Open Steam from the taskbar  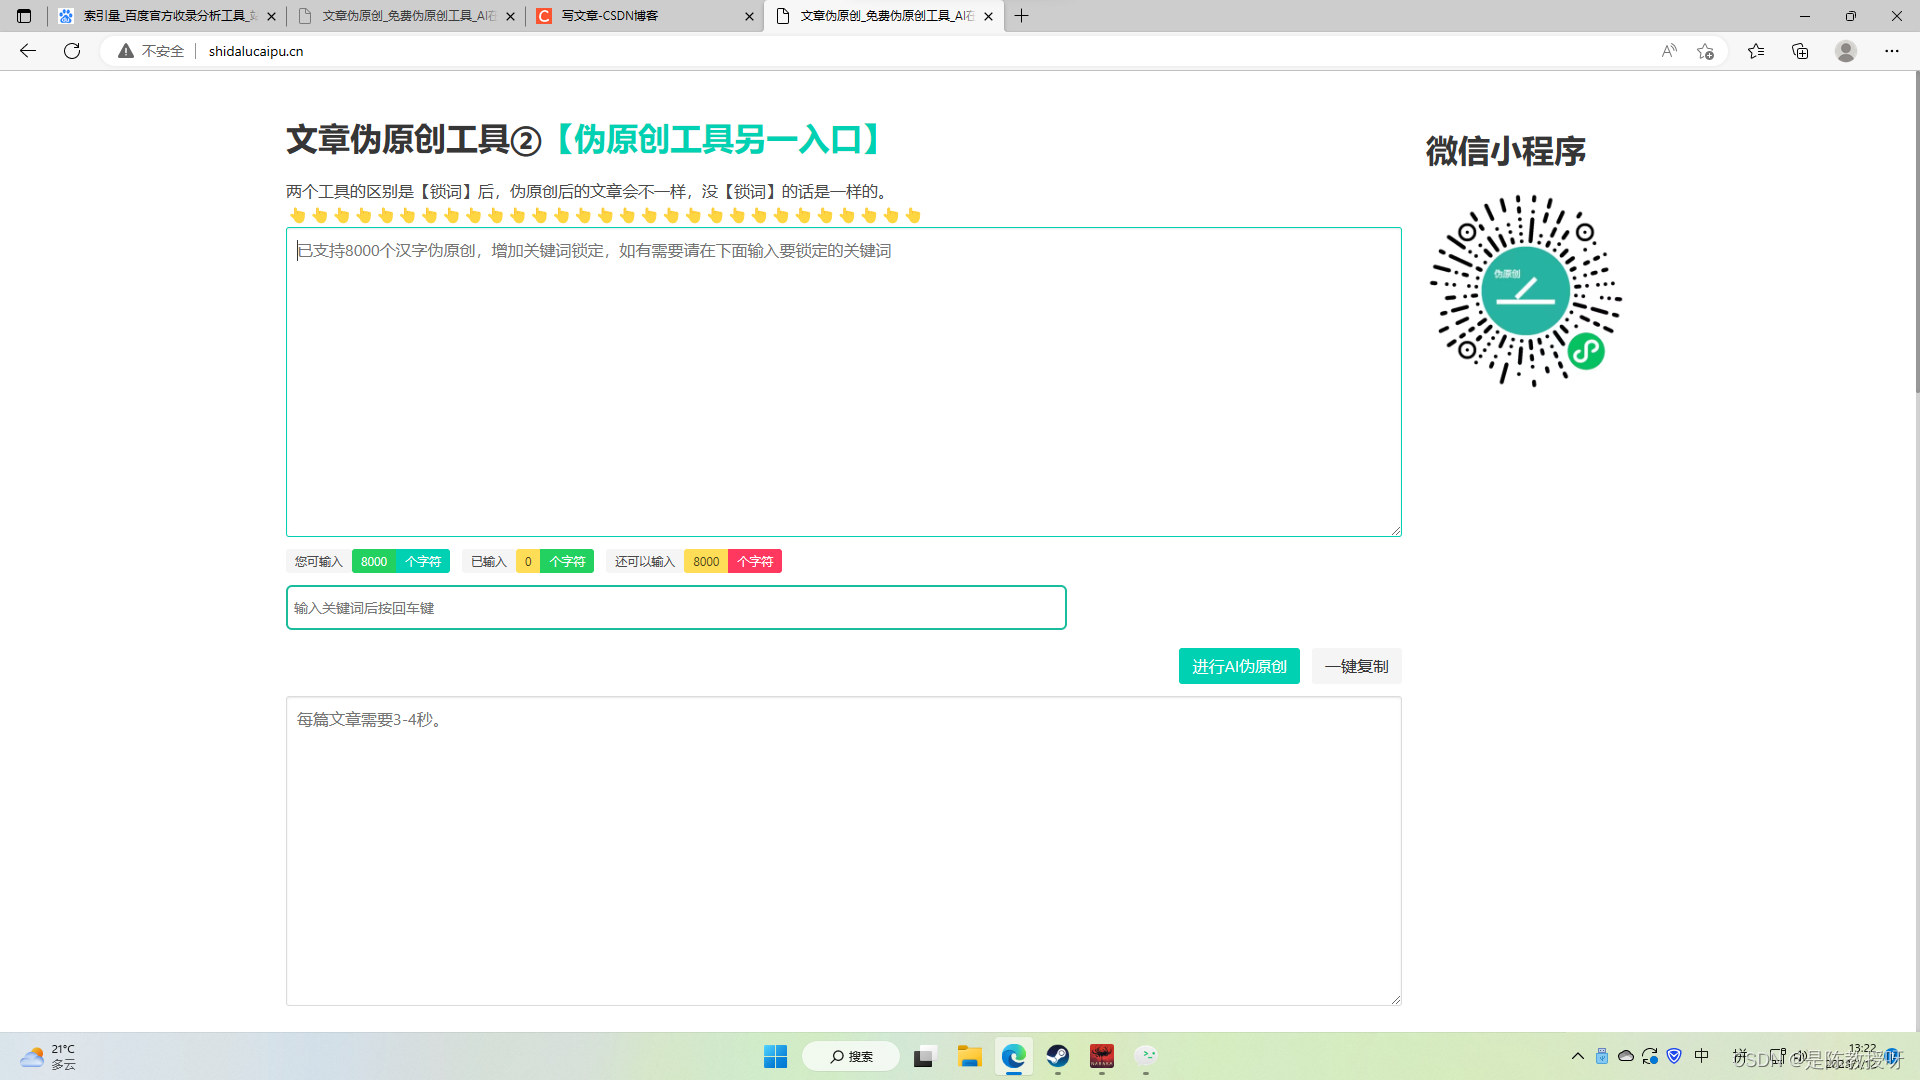coord(1058,1056)
